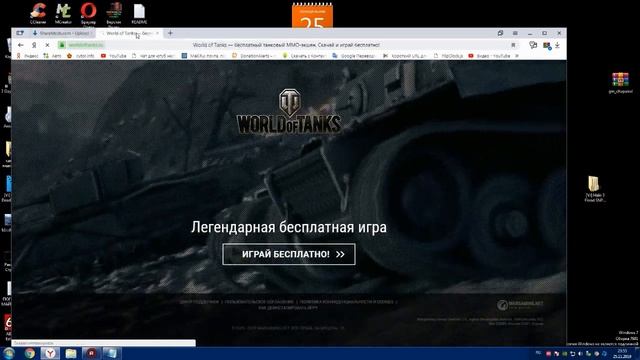Open Google Chrome from the taskbar
The height and width of the screenshot is (360, 640).
tap(29, 353)
